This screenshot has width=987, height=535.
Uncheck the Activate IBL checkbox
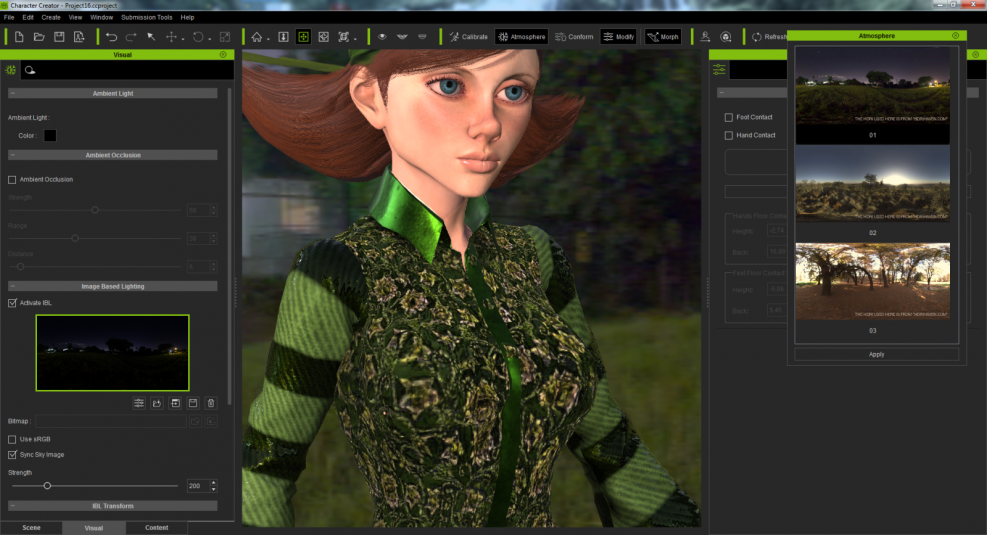[x=13, y=303]
